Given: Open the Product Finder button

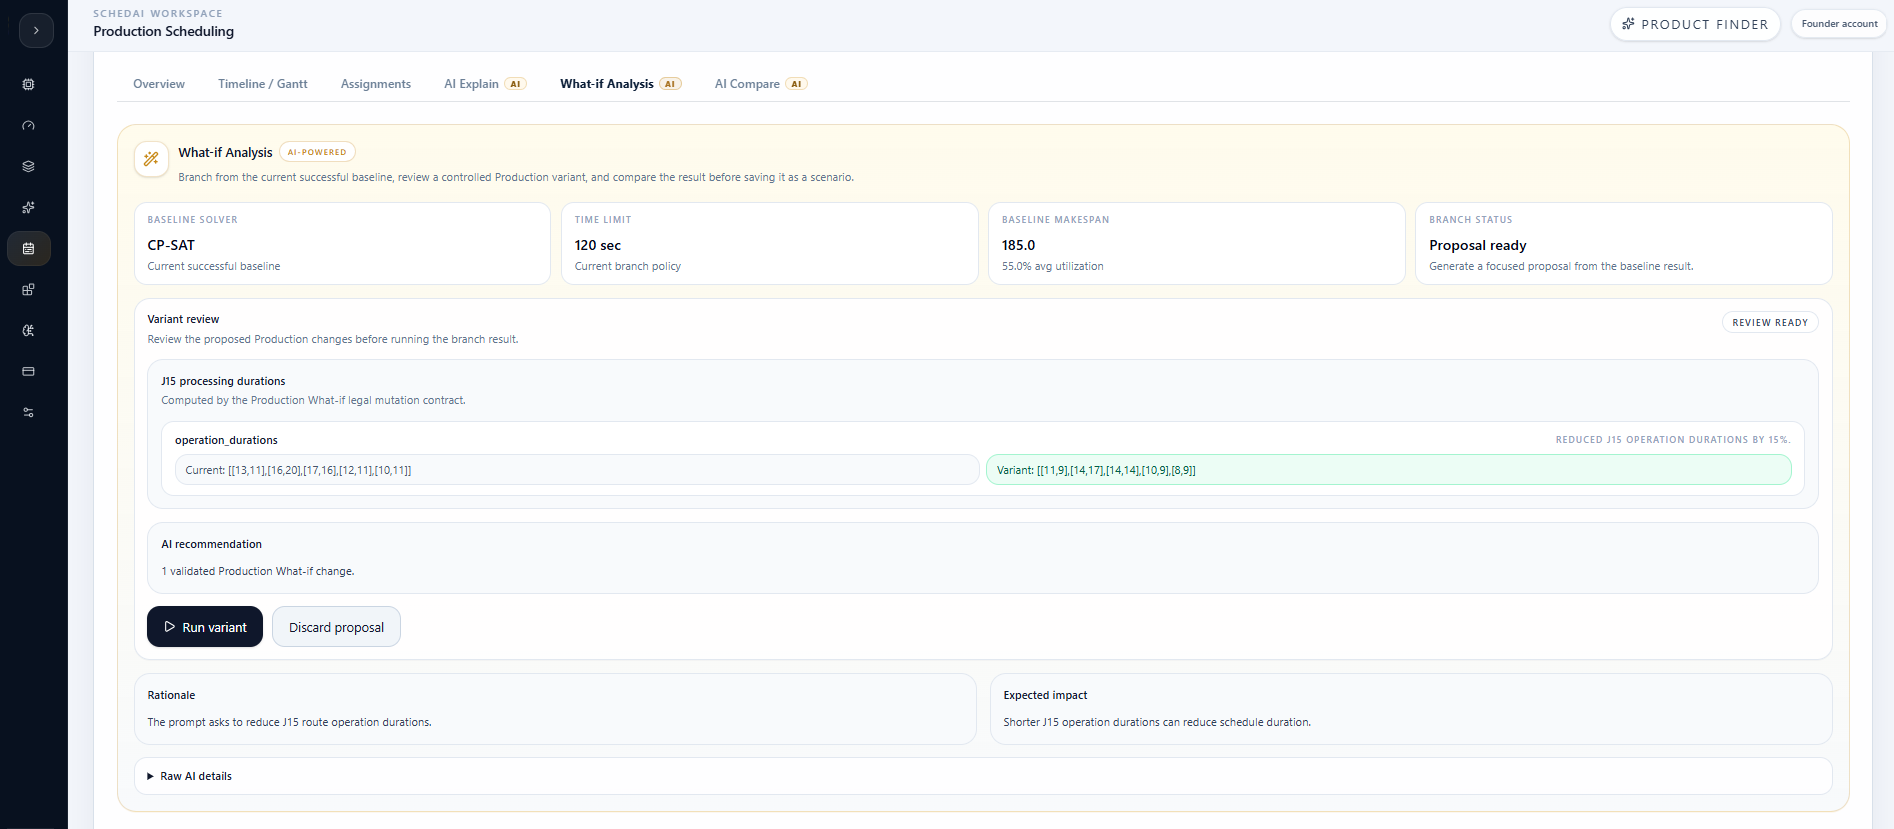Looking at the screenshot, I should [1695, 24].
